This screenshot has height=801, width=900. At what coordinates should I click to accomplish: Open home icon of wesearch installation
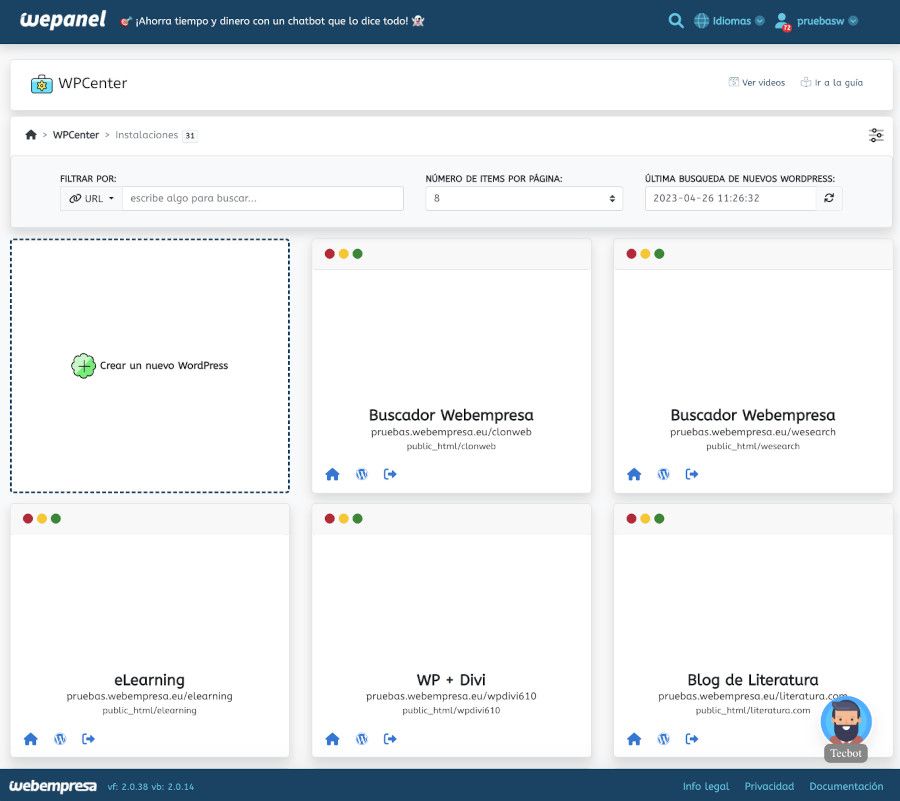click(x=634, y=474)
